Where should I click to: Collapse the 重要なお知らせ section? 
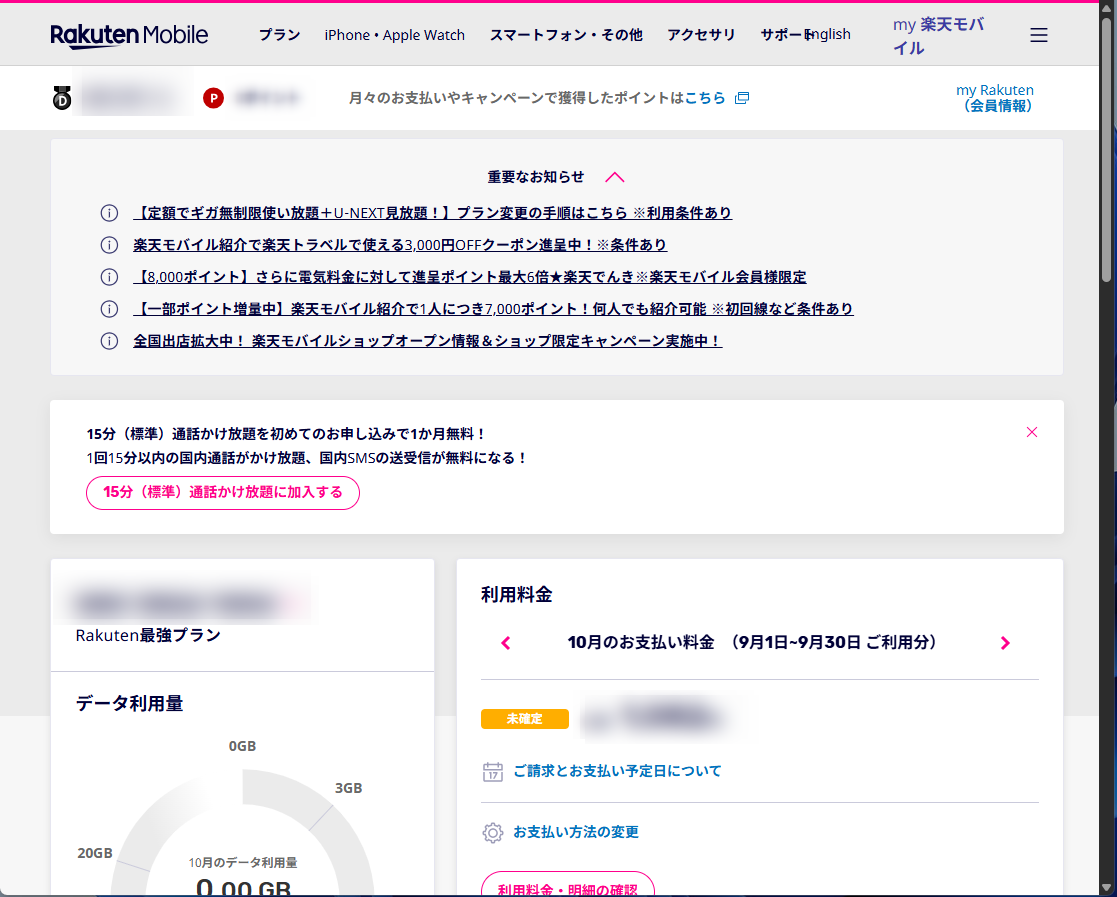click(x=614, y=177)
